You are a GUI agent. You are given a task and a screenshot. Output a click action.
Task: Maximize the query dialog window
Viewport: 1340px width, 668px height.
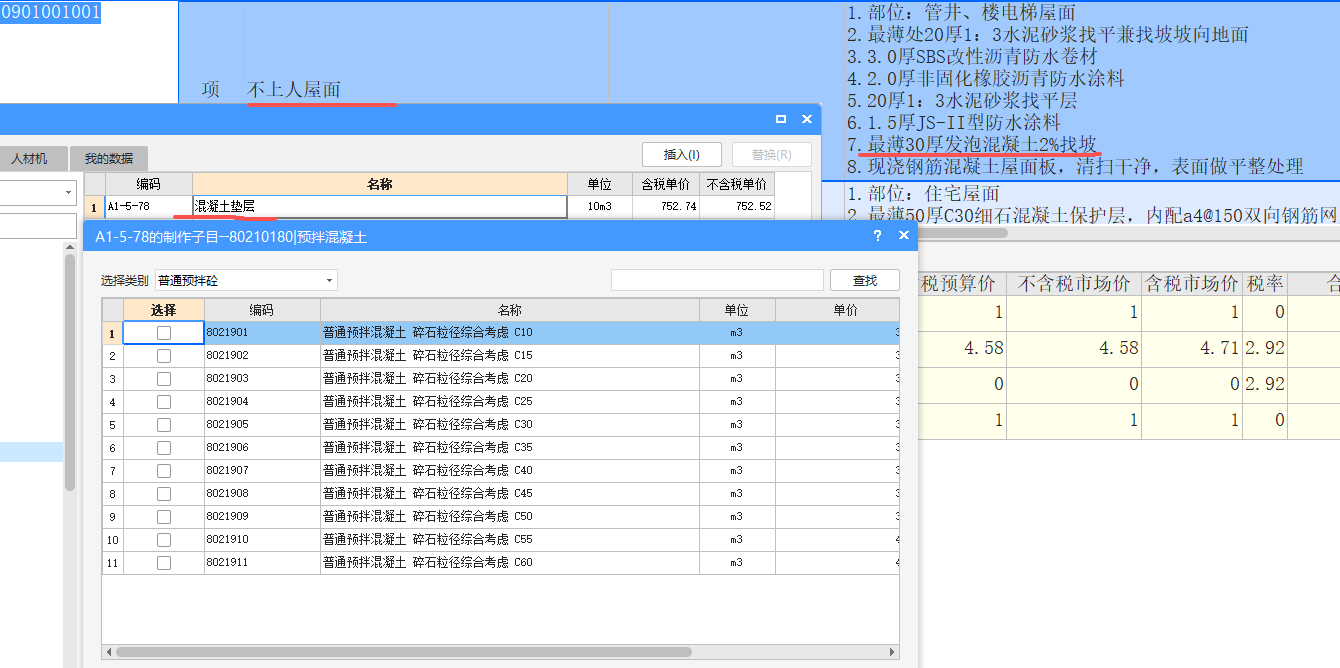click(x=781, y=119)
